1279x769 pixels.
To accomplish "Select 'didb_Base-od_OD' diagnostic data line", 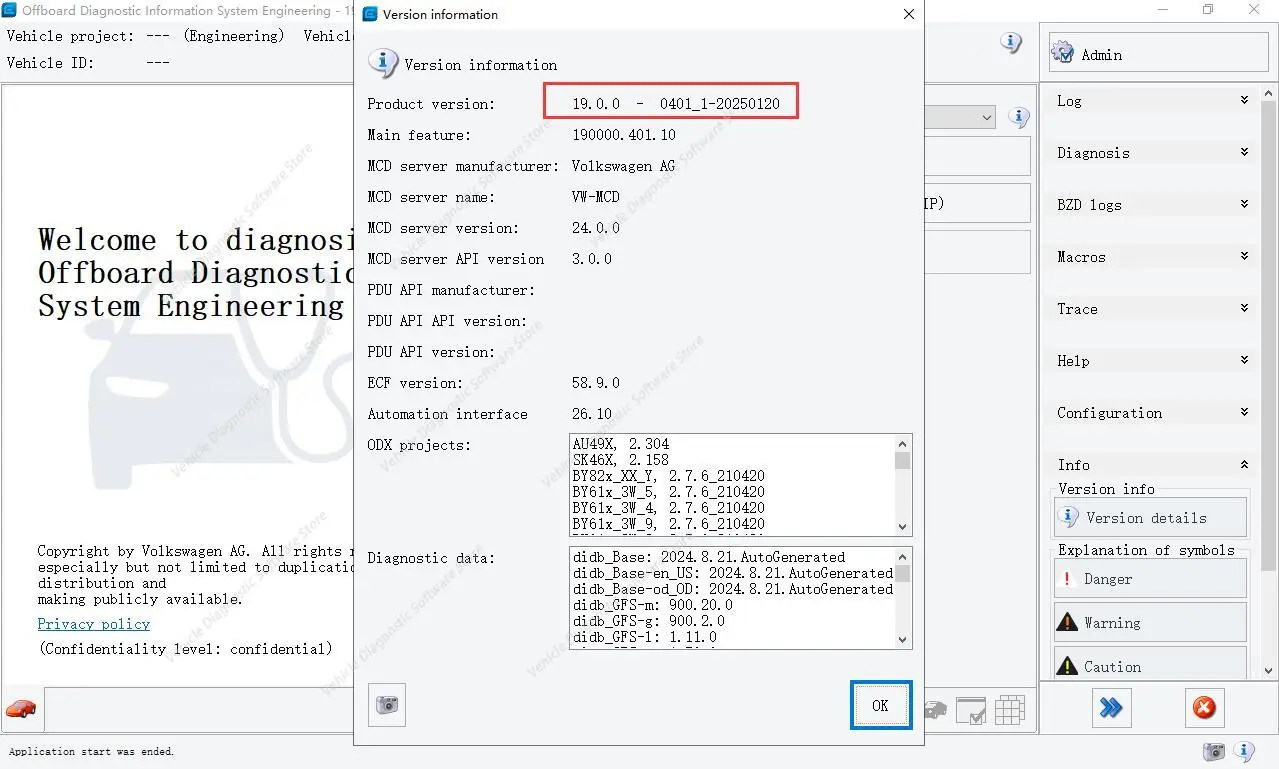I will pos(733,589).
